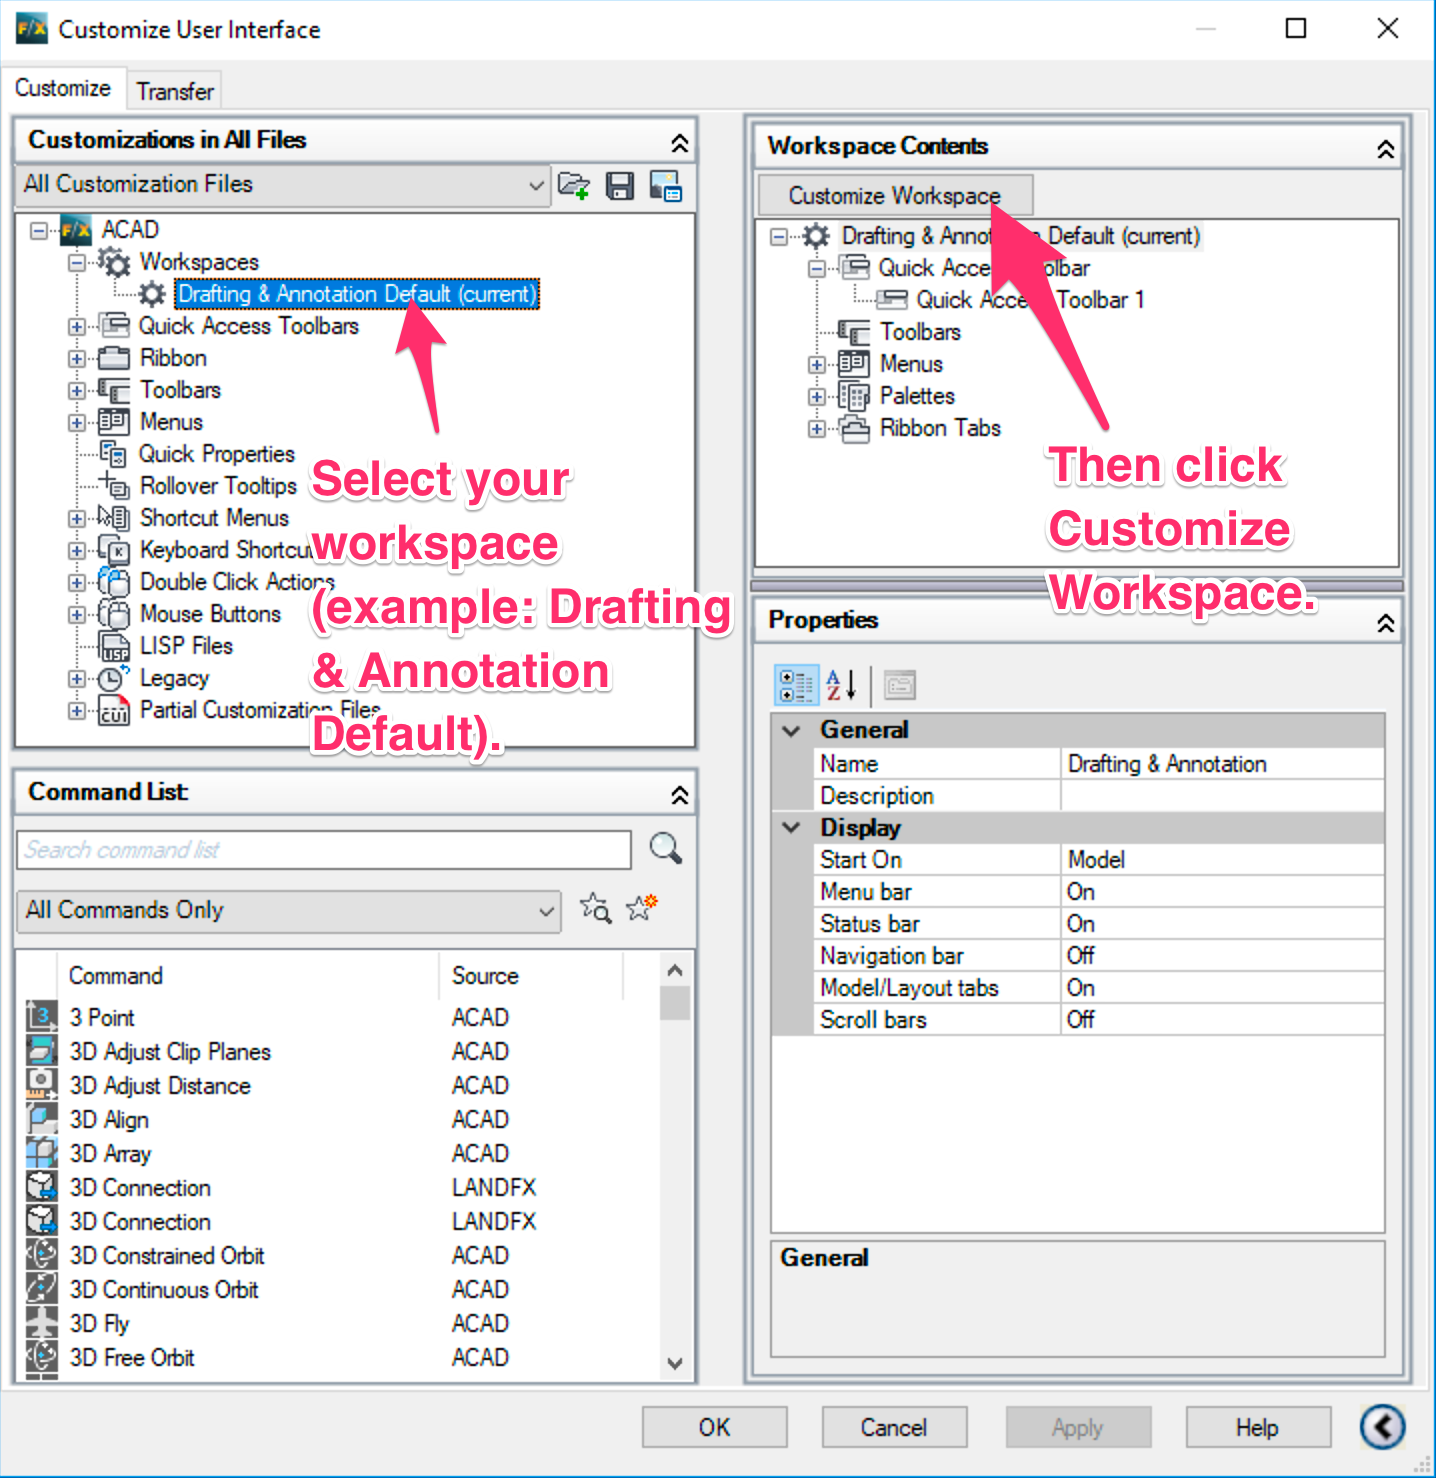Collapse the Workspaces tree node
1436x1478 pixels.
[x=77, y=263]
